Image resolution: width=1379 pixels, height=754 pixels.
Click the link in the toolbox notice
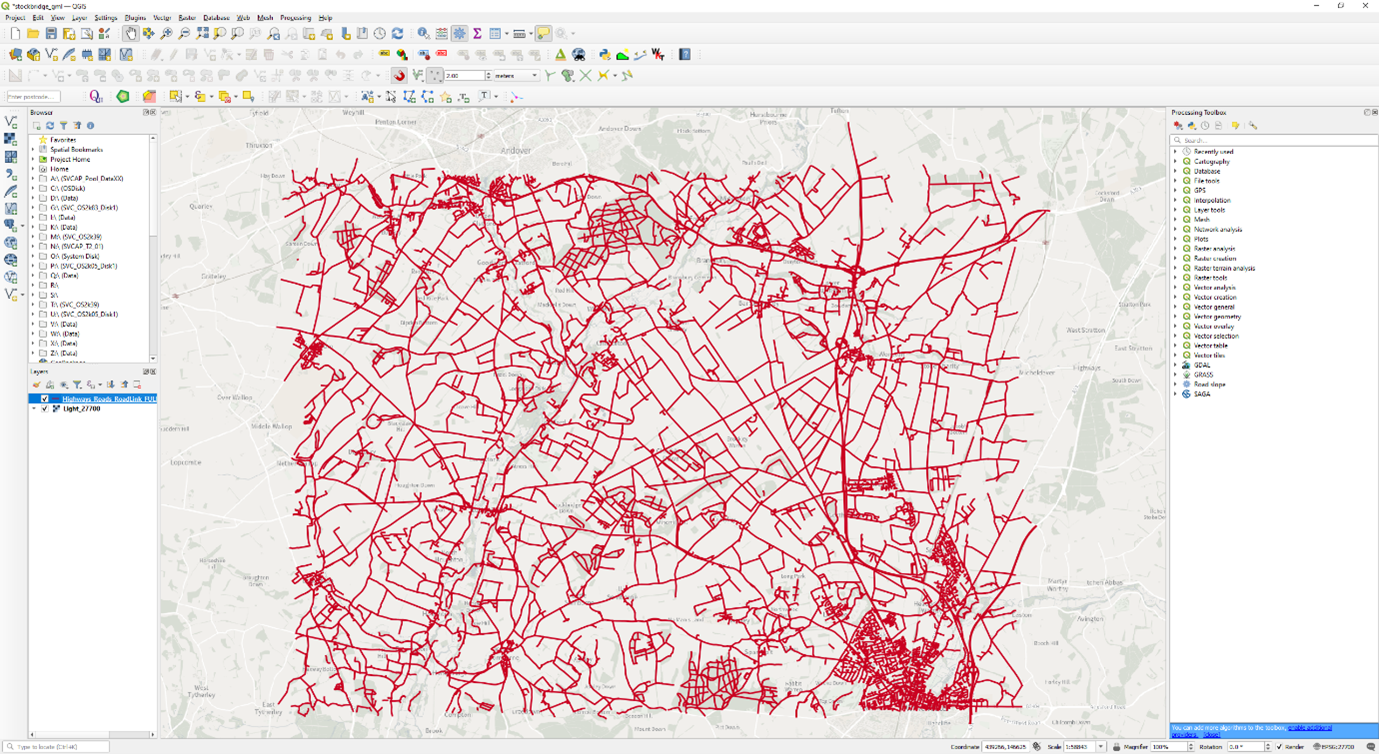[x=1309, y=728]
